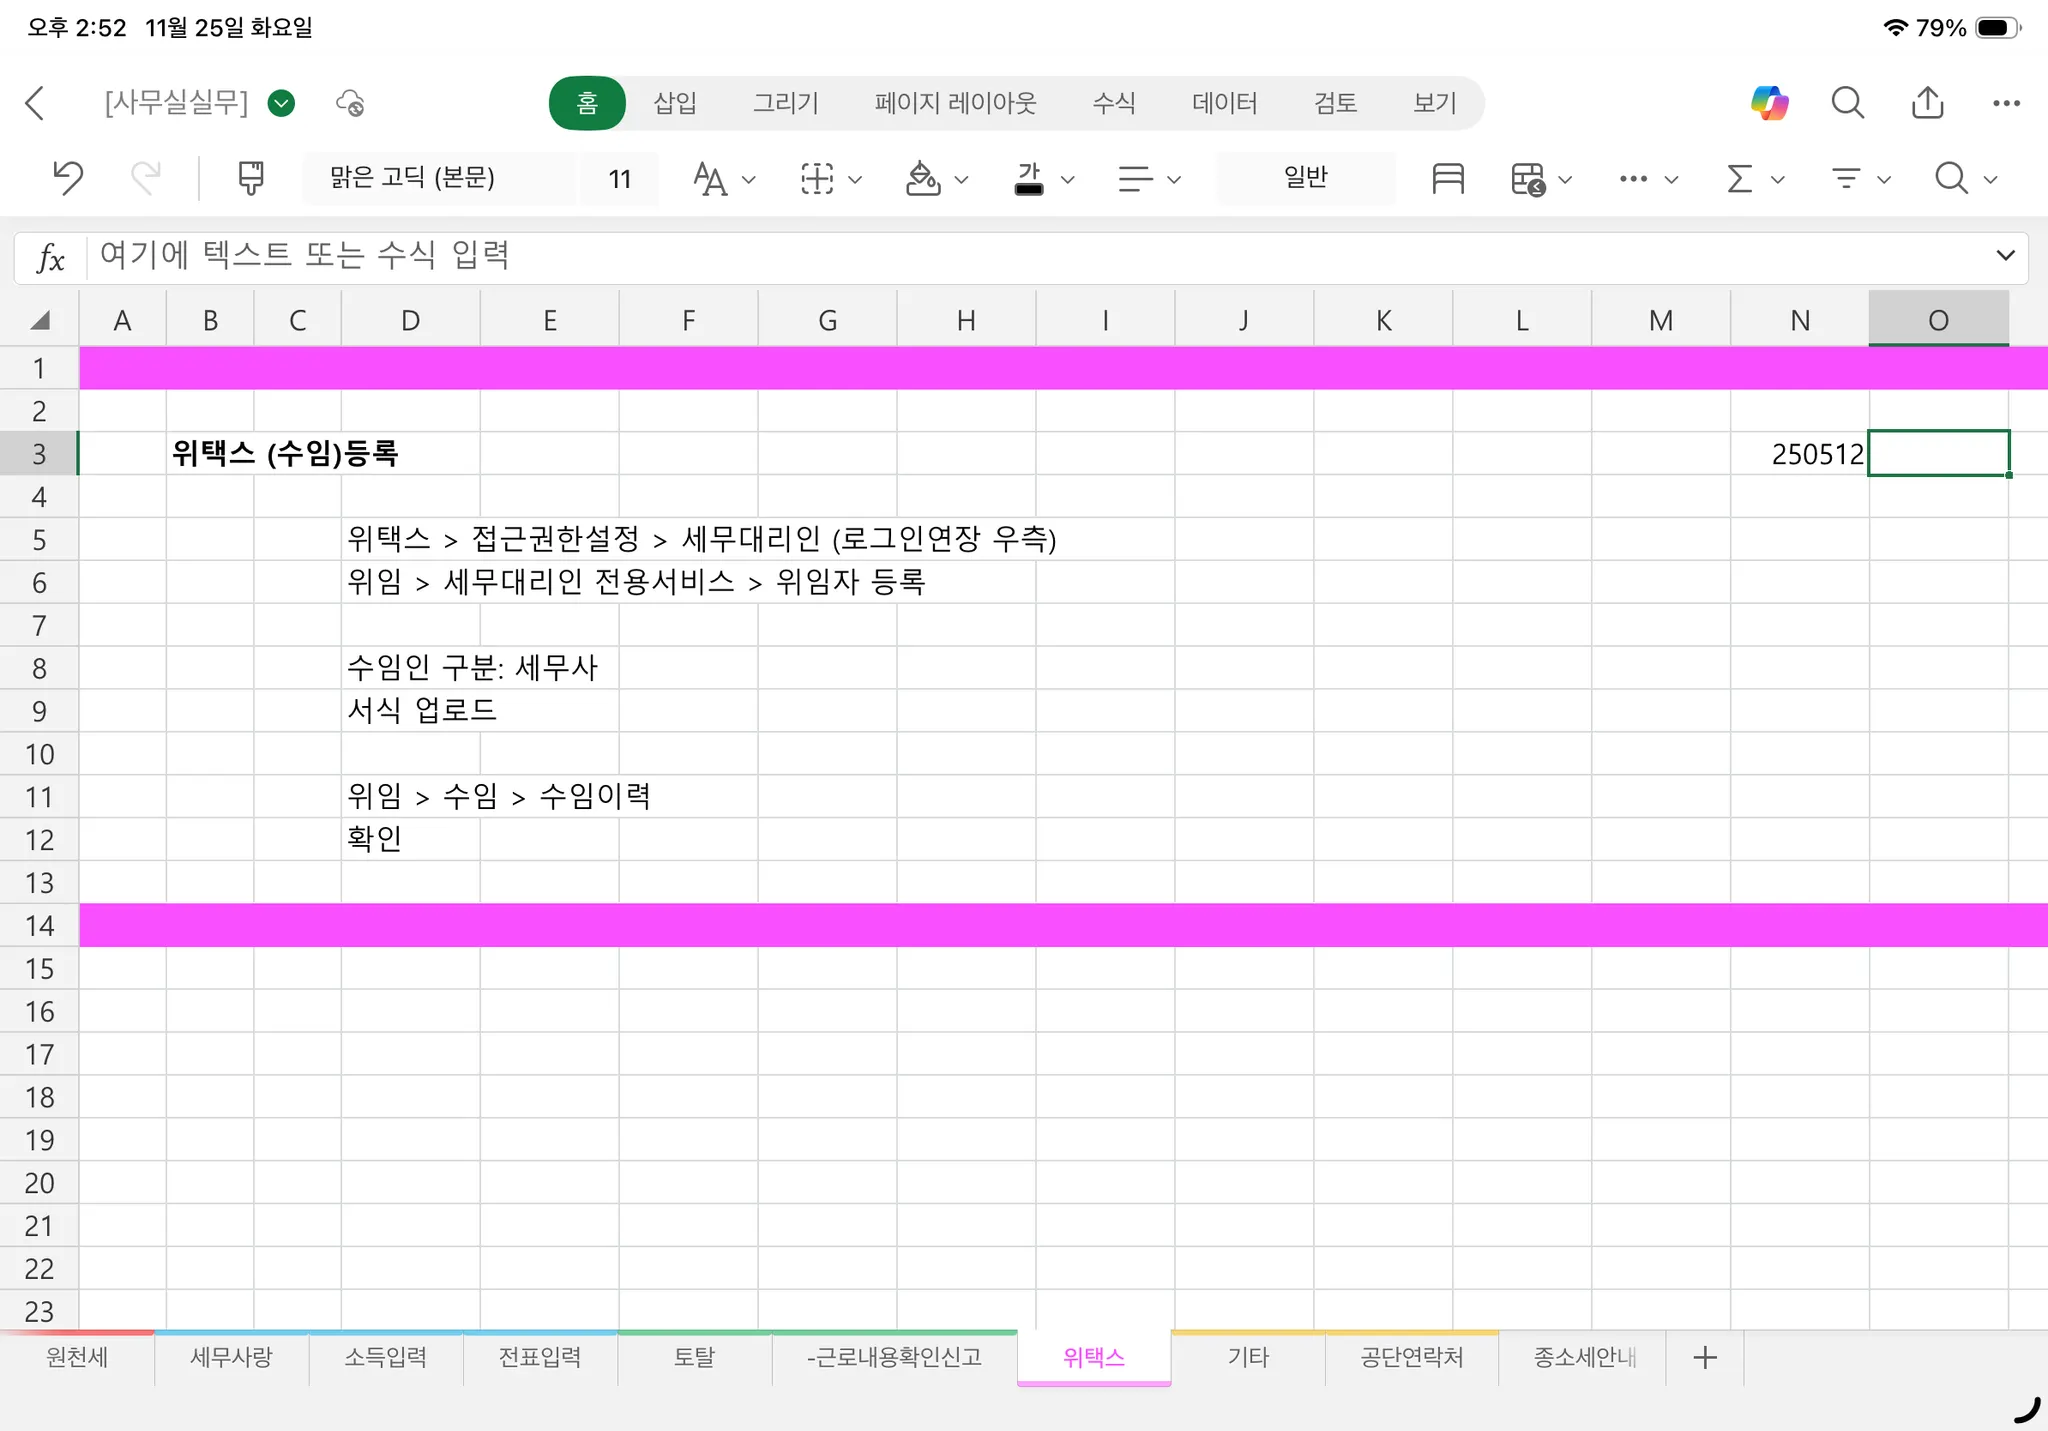Open the Copilot icon
2048x1431 pixels.
1769,103
